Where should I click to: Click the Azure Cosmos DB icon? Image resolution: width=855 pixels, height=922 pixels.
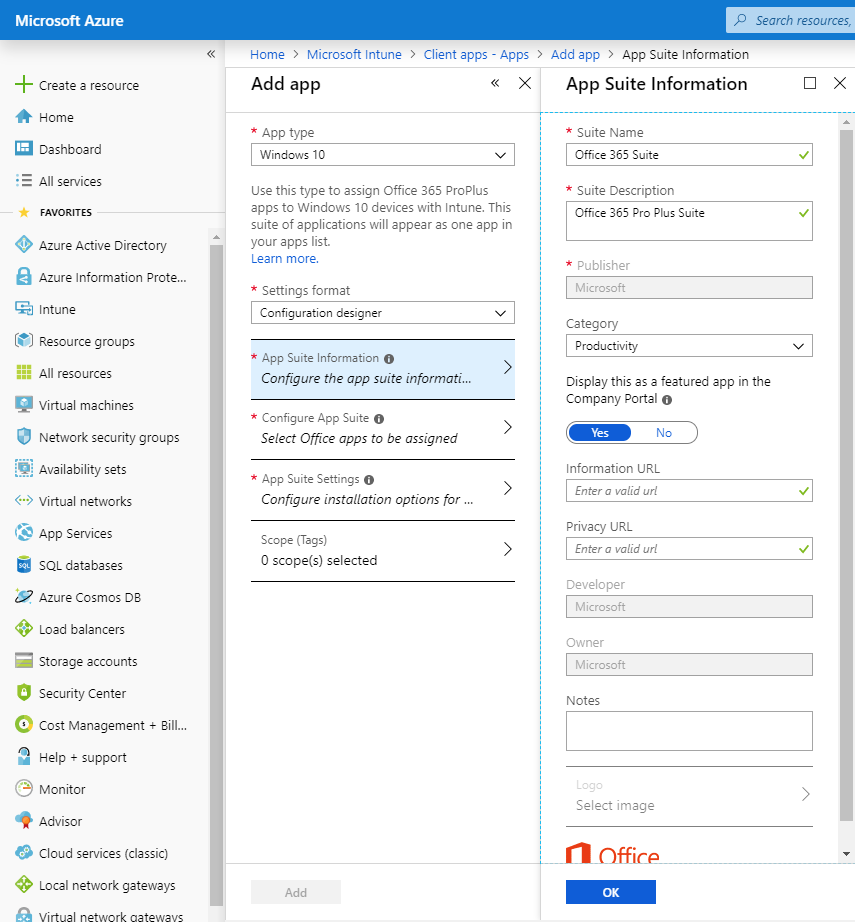tap(24, 596)
